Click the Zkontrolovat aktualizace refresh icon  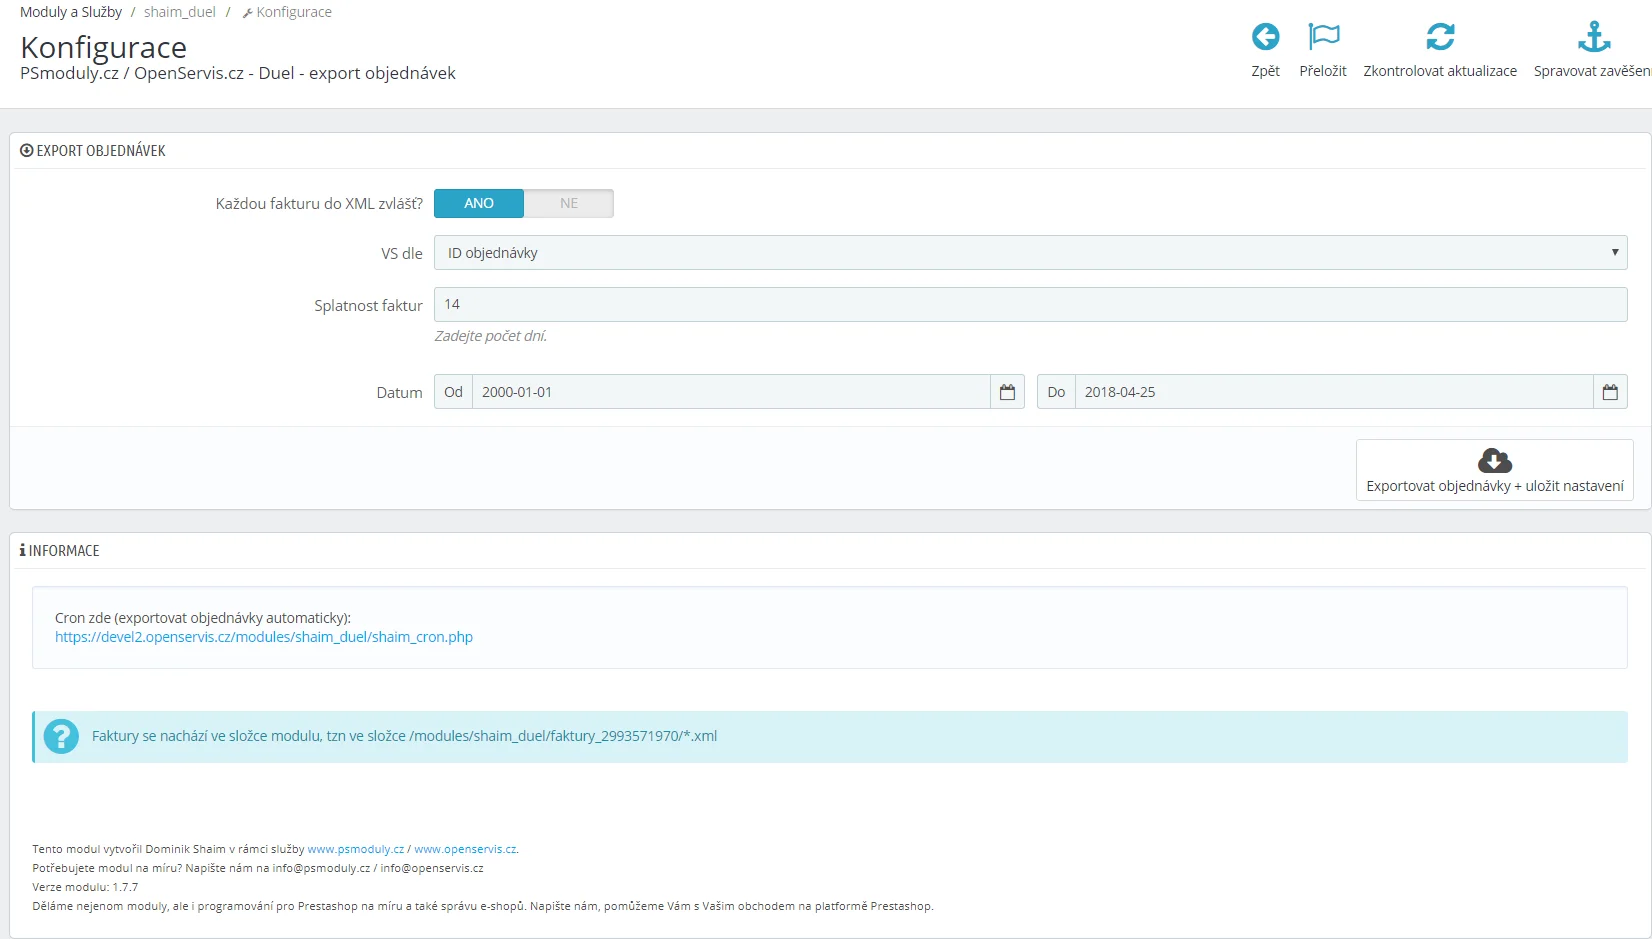(1440, 37)
